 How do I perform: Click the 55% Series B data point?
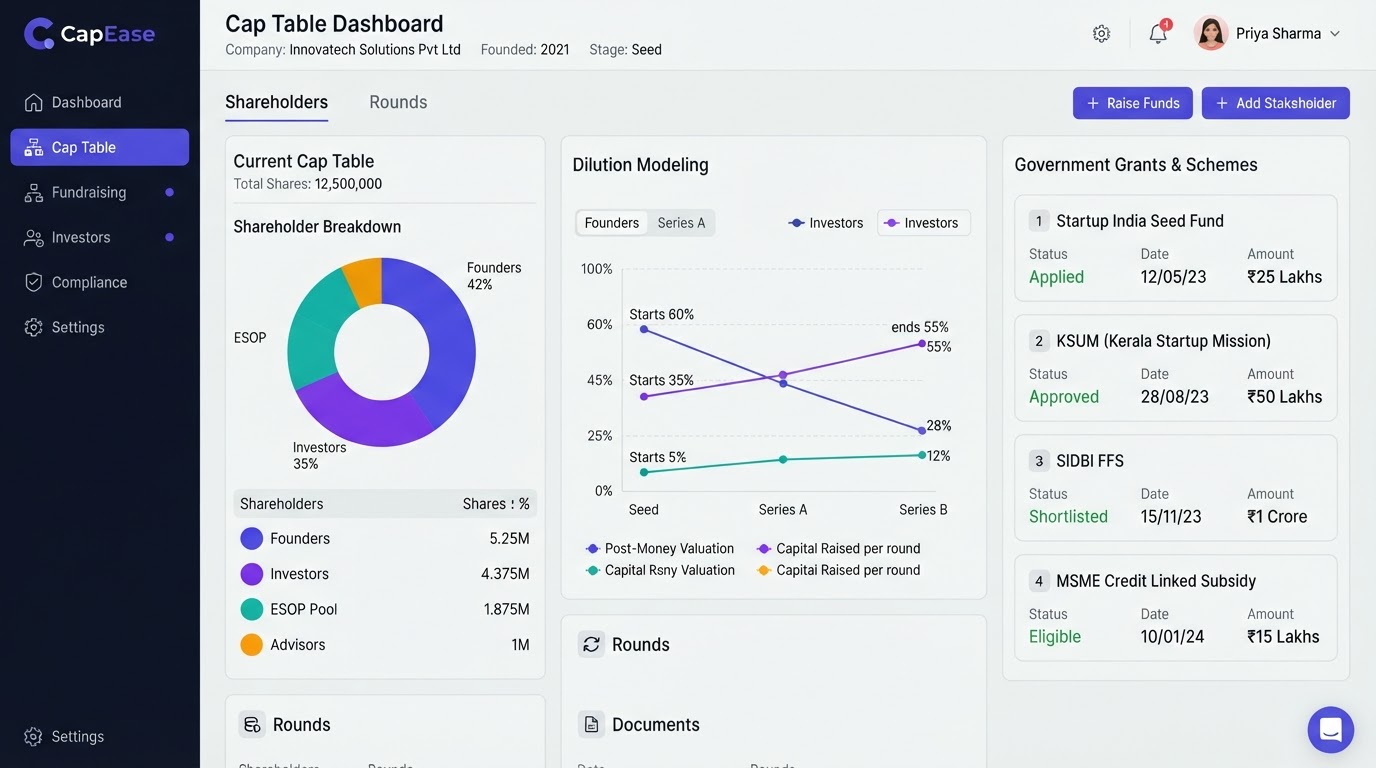coord(922,344)
